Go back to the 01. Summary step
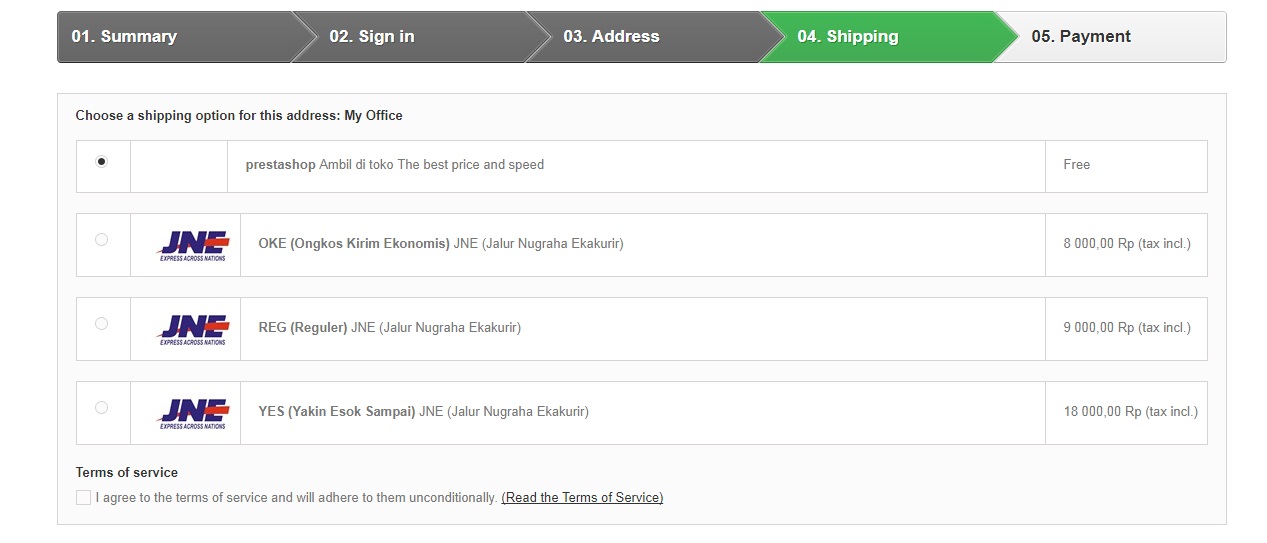Image resolution: width=1267 pixels, height=543 pixels. pyautogui.click(x=124, y=37)
